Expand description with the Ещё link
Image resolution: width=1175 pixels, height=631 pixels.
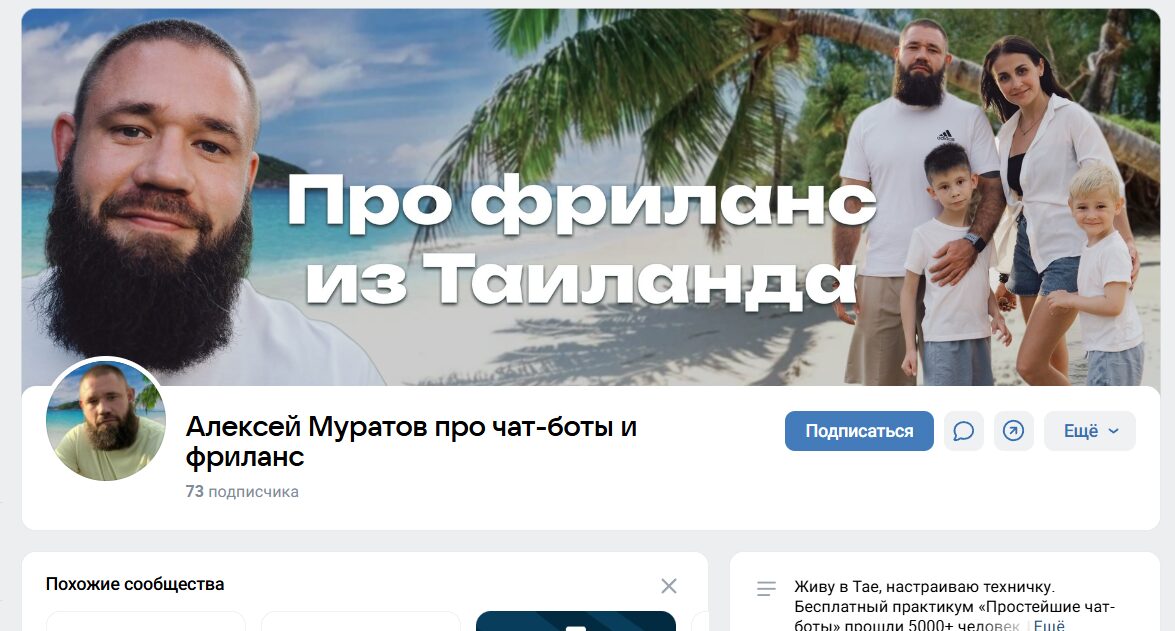[1049, 625]
